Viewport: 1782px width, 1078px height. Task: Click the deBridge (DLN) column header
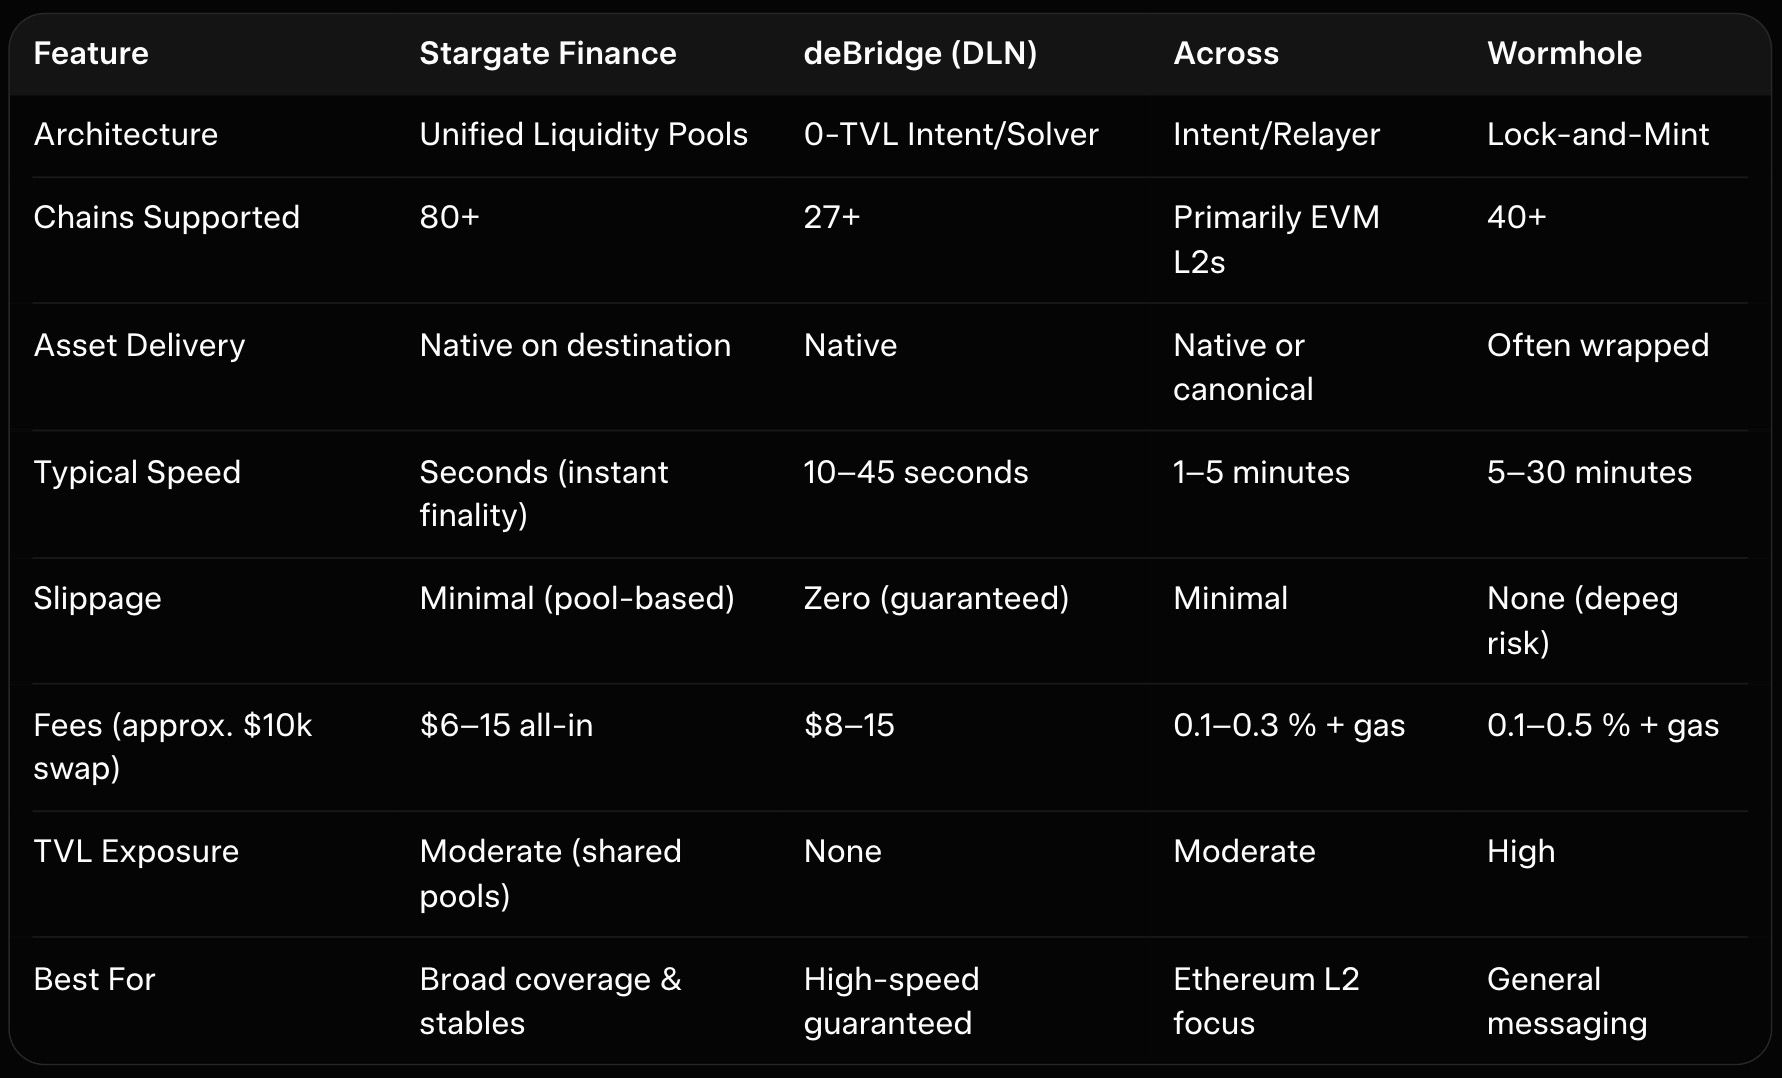[x=920, y=53]
